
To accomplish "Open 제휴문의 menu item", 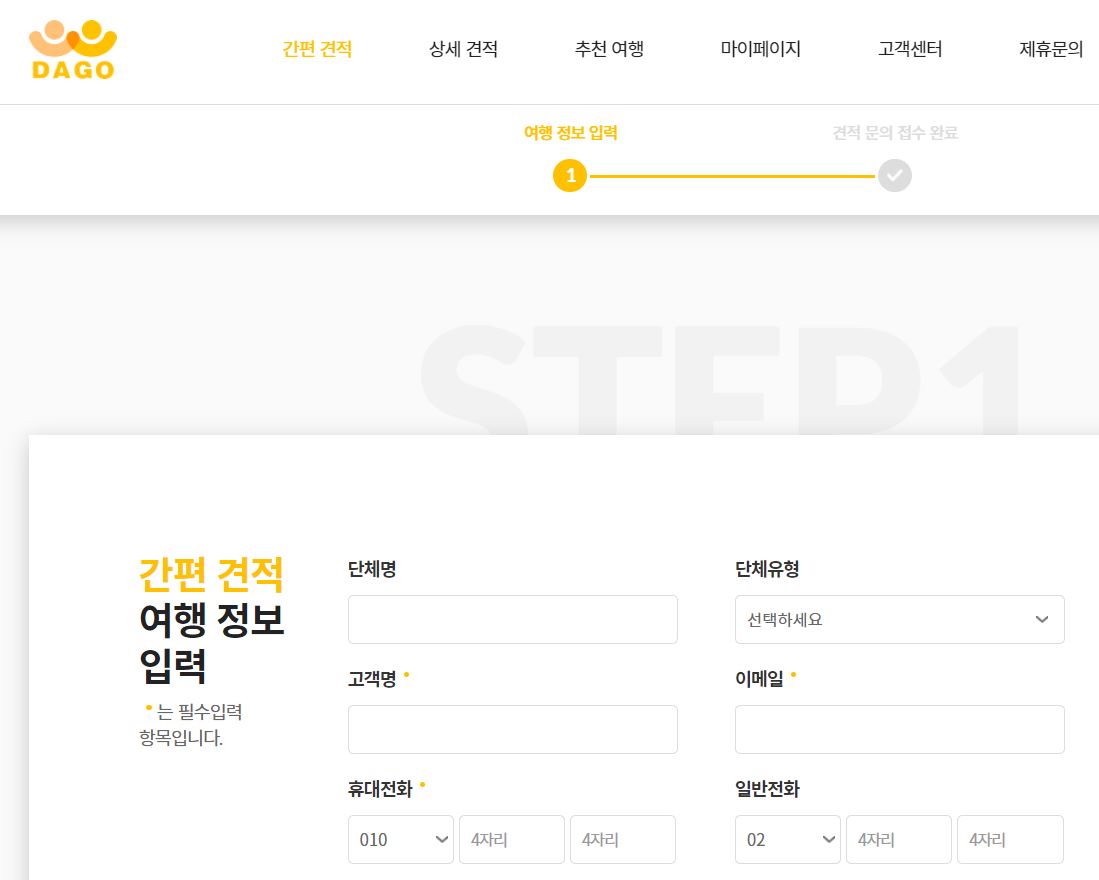I will [1051, 49].
